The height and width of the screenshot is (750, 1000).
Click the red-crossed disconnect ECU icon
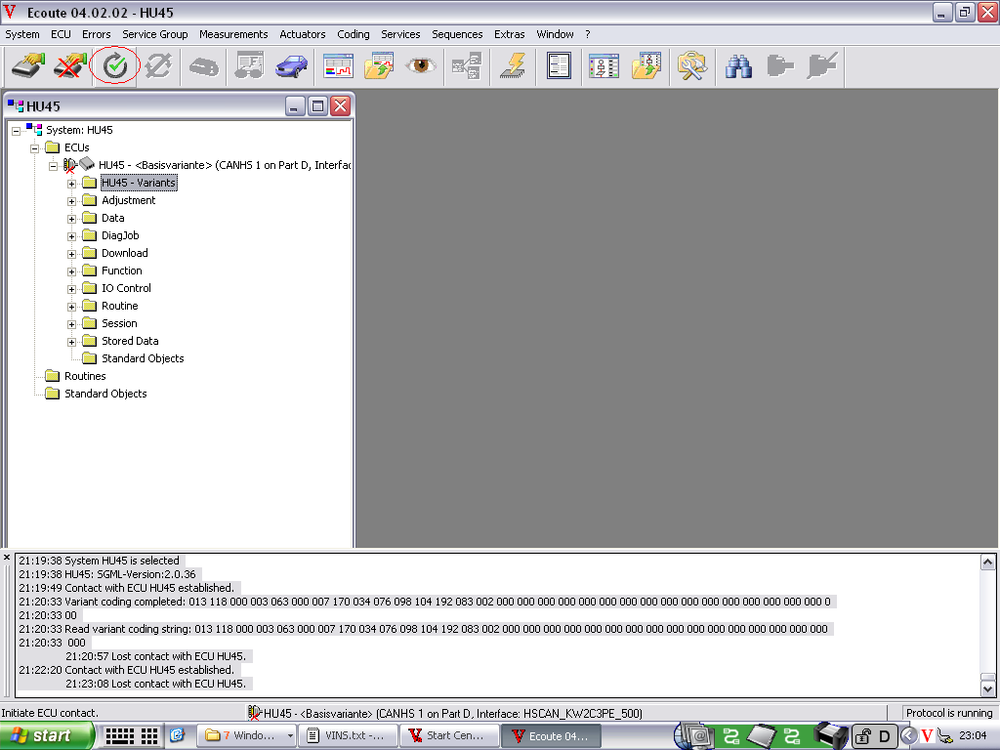[70, 67]
